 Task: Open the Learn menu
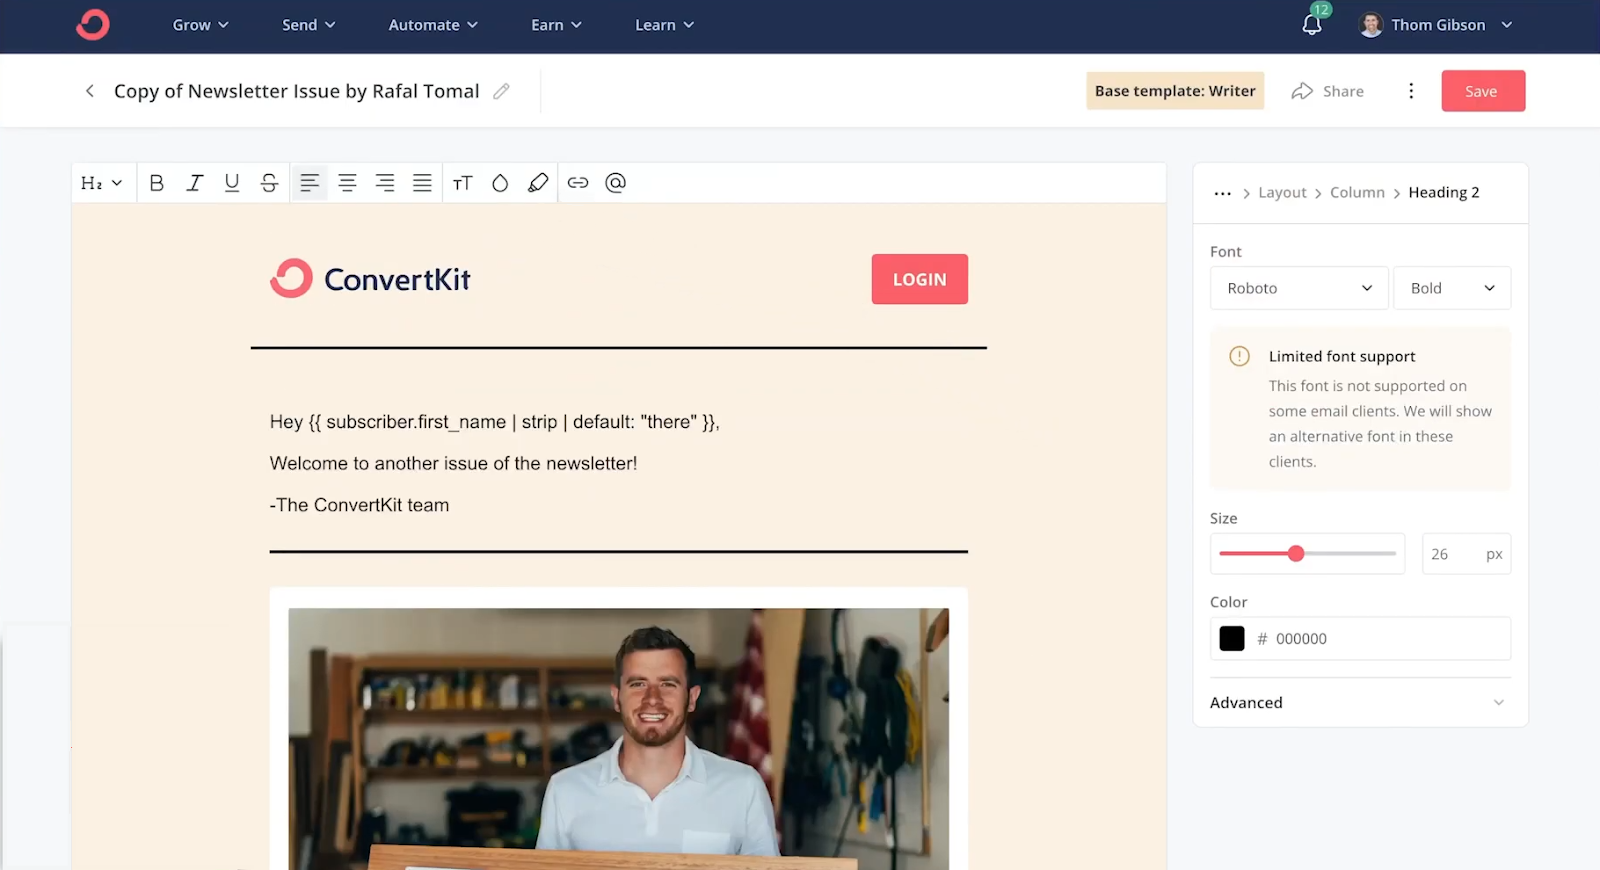[x=664, y=25]
